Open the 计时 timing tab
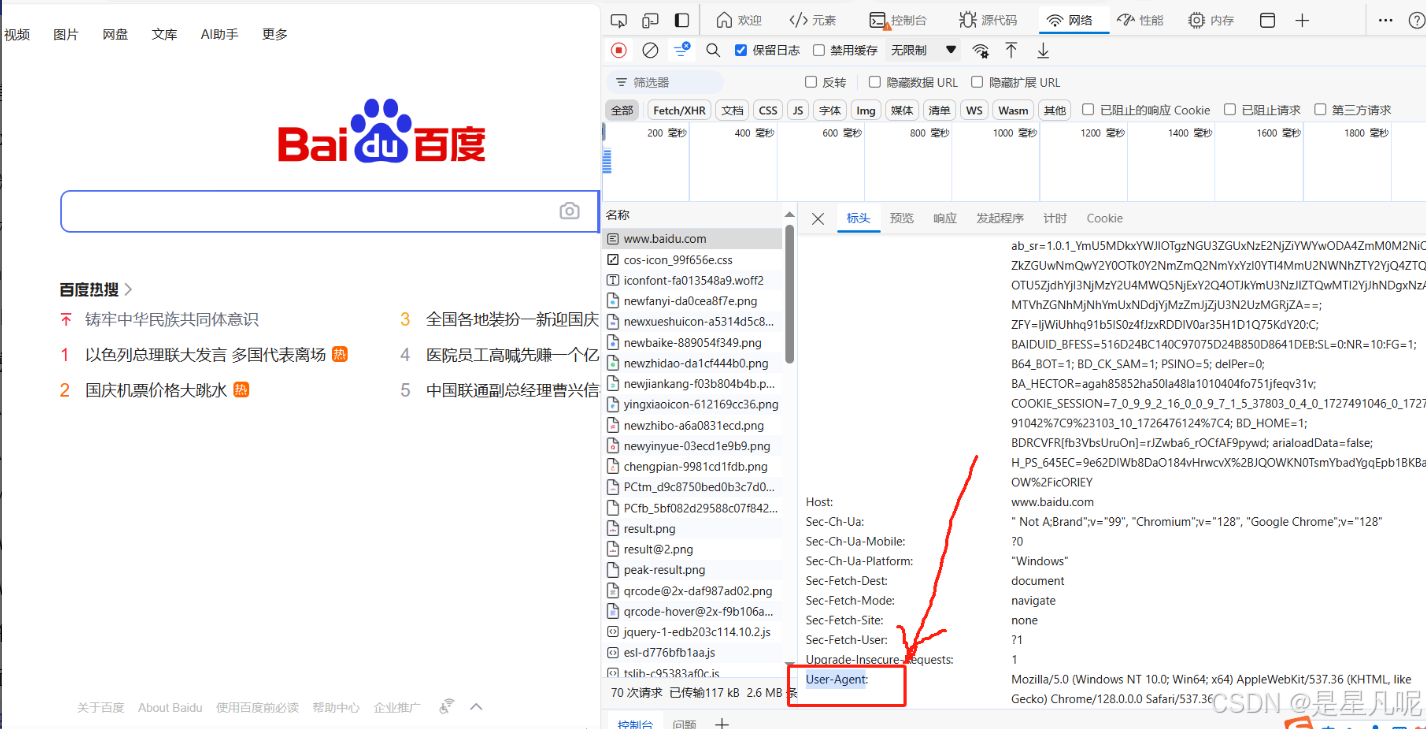 (x=1055, y=218)
